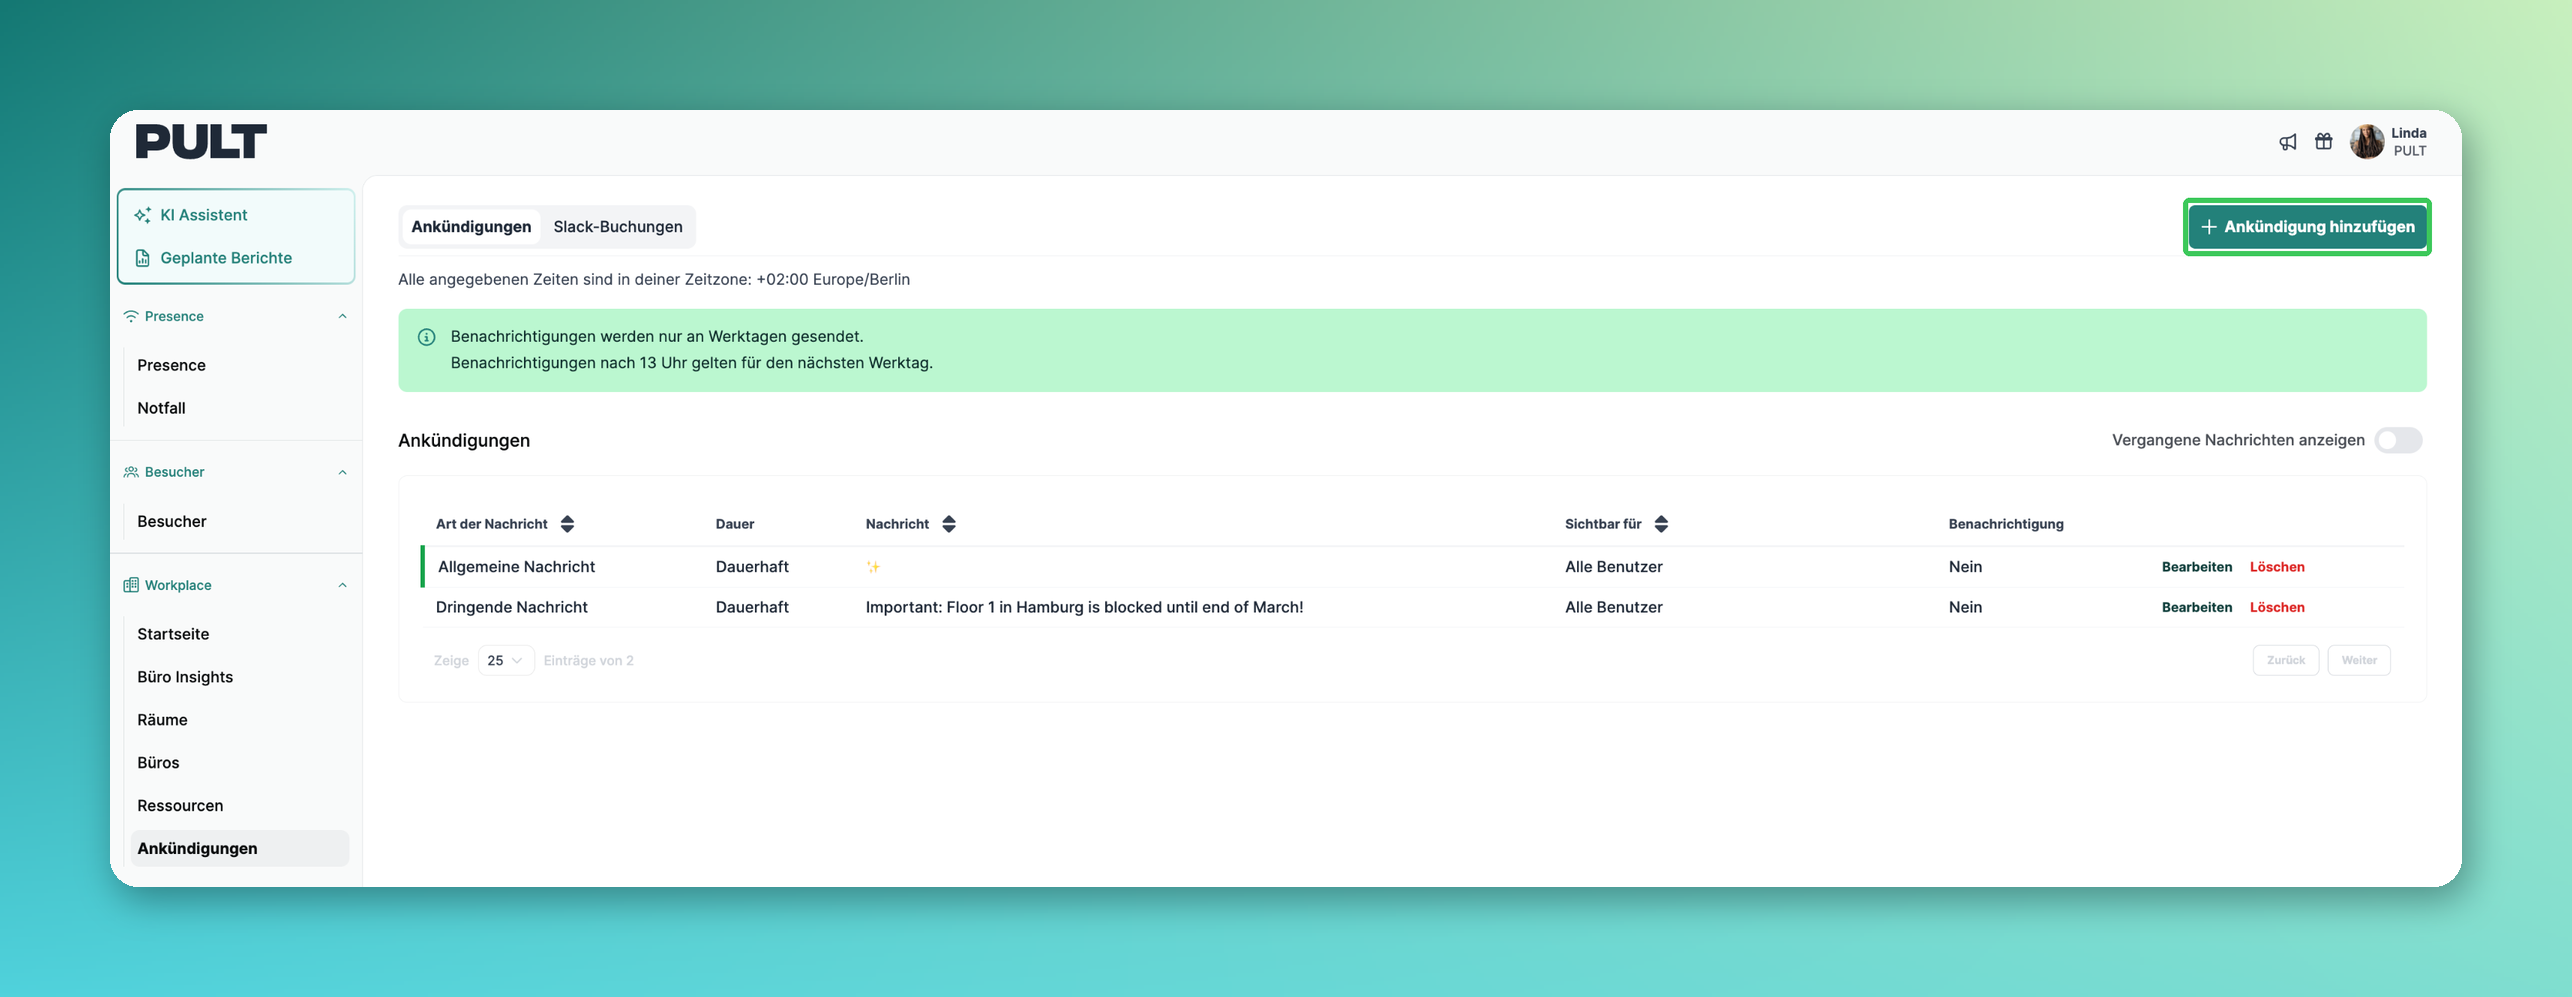Click the Zurück pagination button
This screenshot has width=2572, height=997.
click(x=2286, y=661)
